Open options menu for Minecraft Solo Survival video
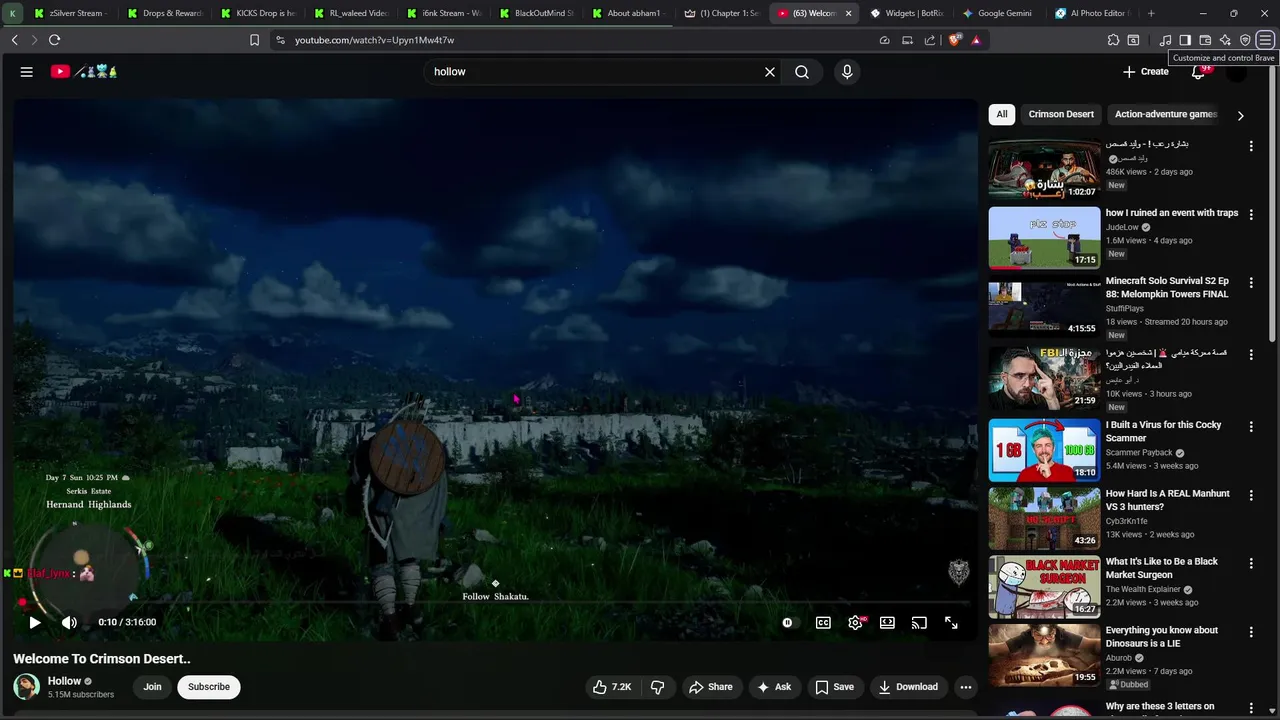1280x720 pixels. point(1250,284)
